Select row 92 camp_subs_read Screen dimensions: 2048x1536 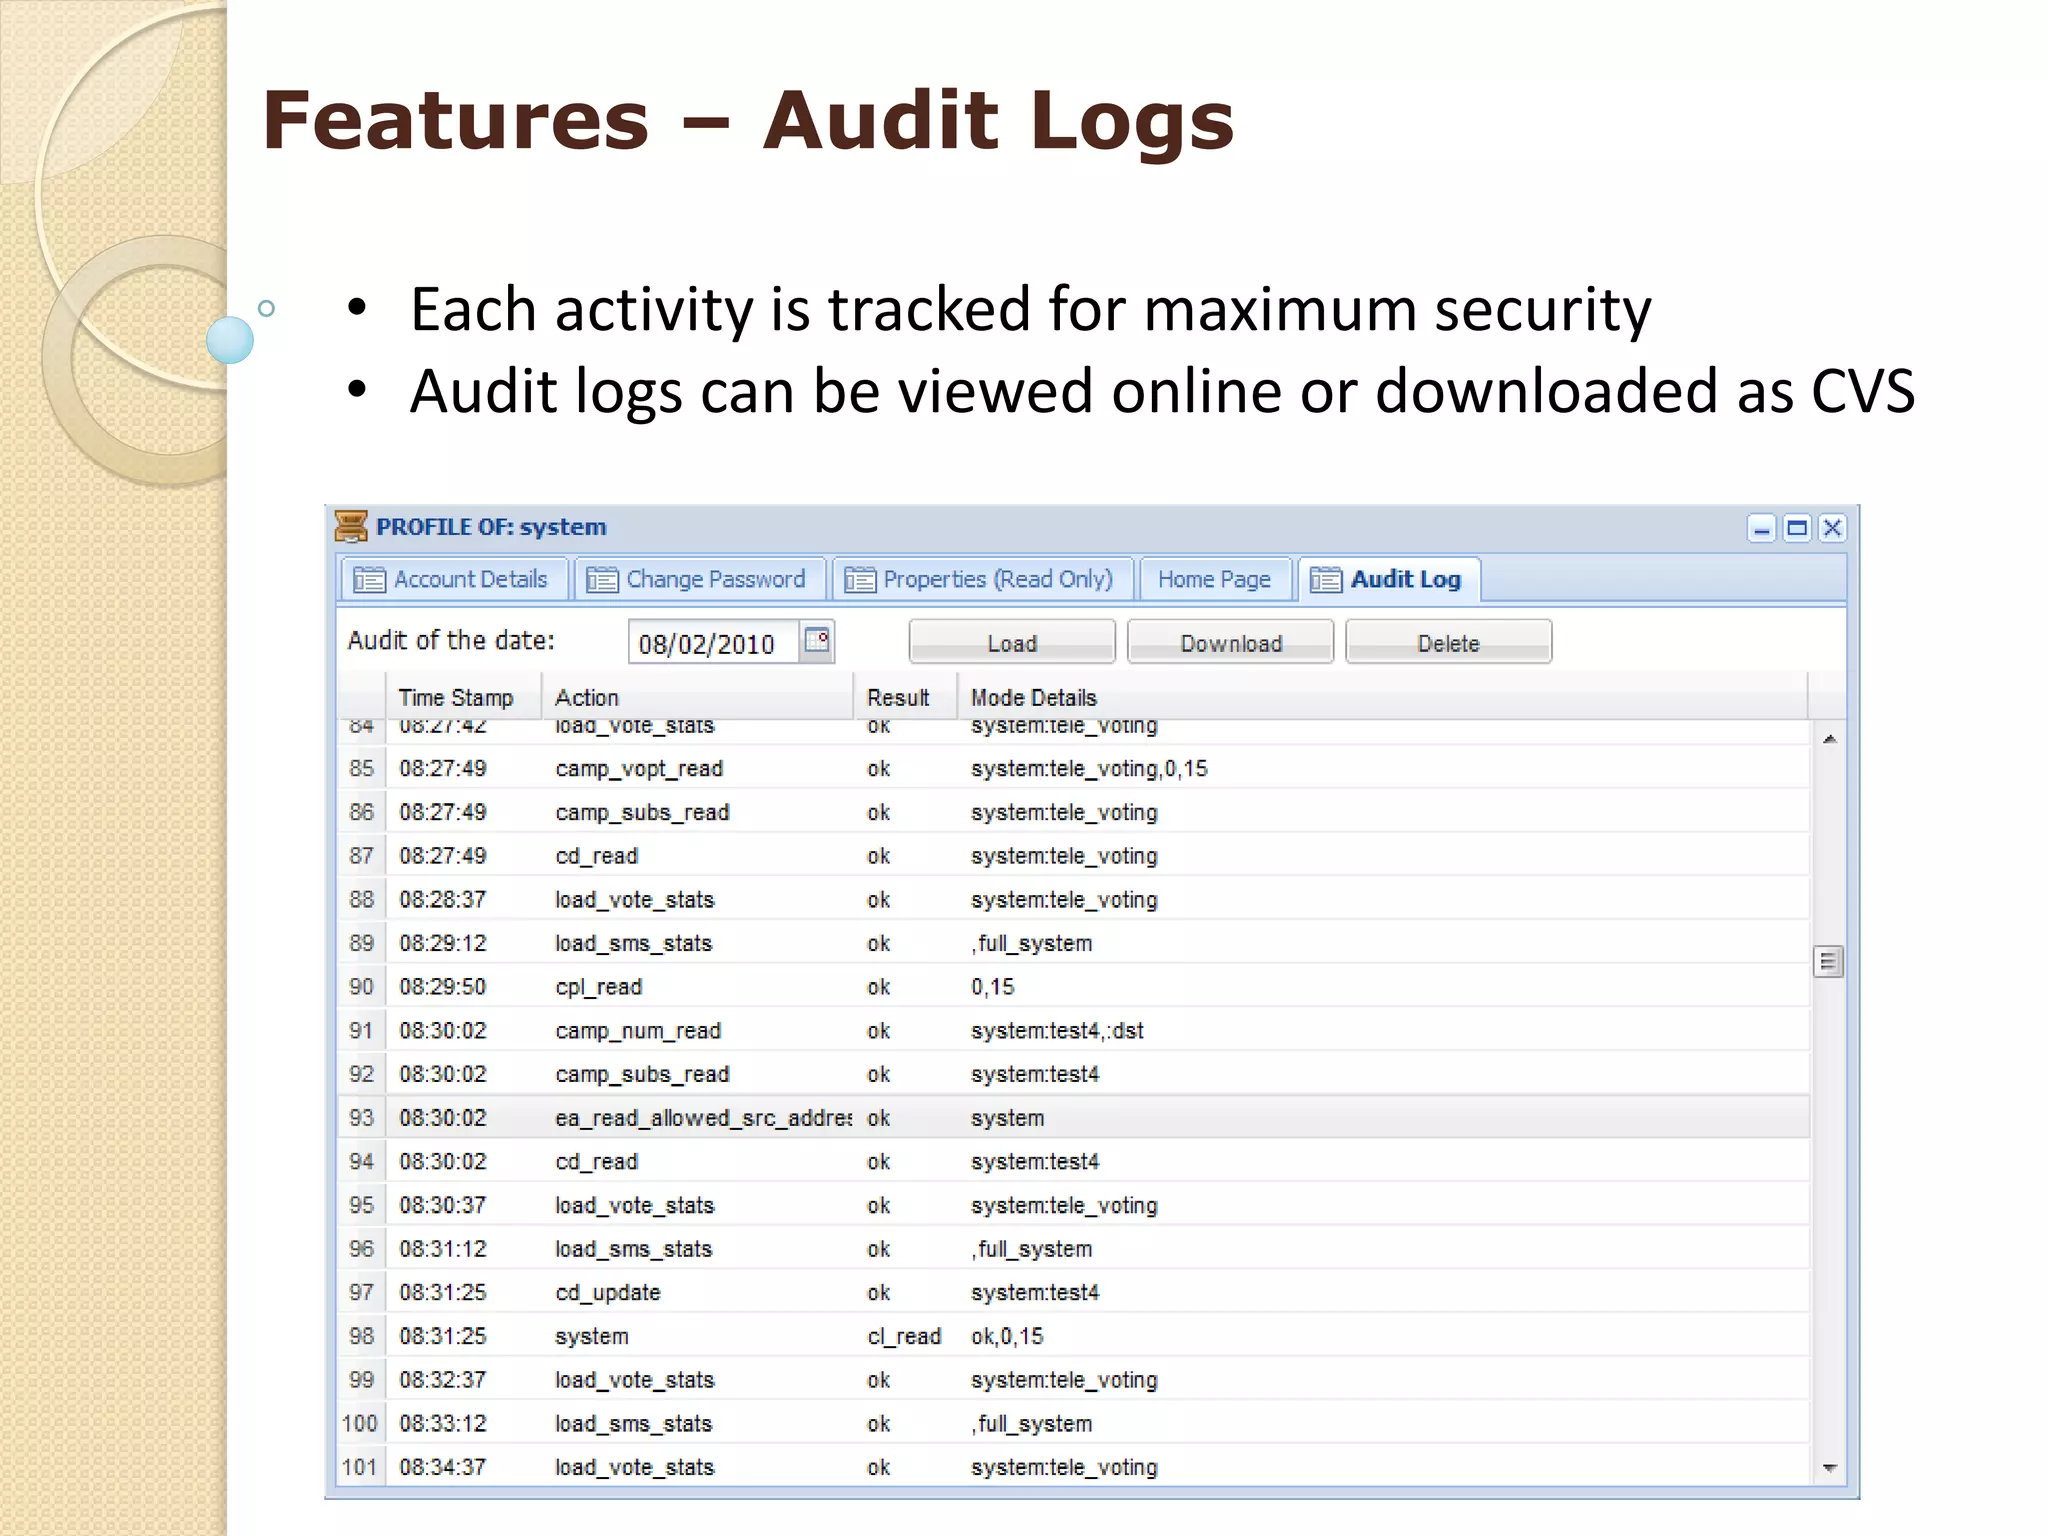1074,1074
